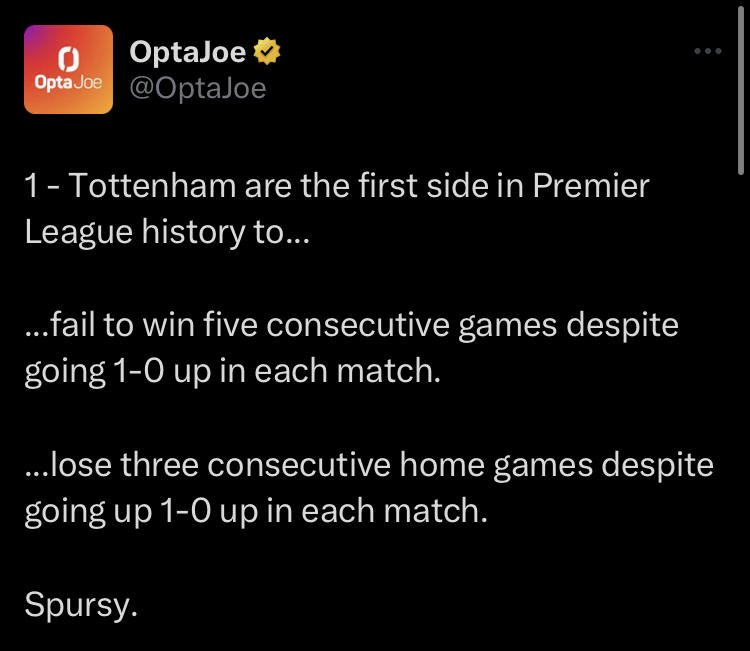Click the word 'Premier' in first line
This screenshot has height=651, width=750.
click(591, 186)
